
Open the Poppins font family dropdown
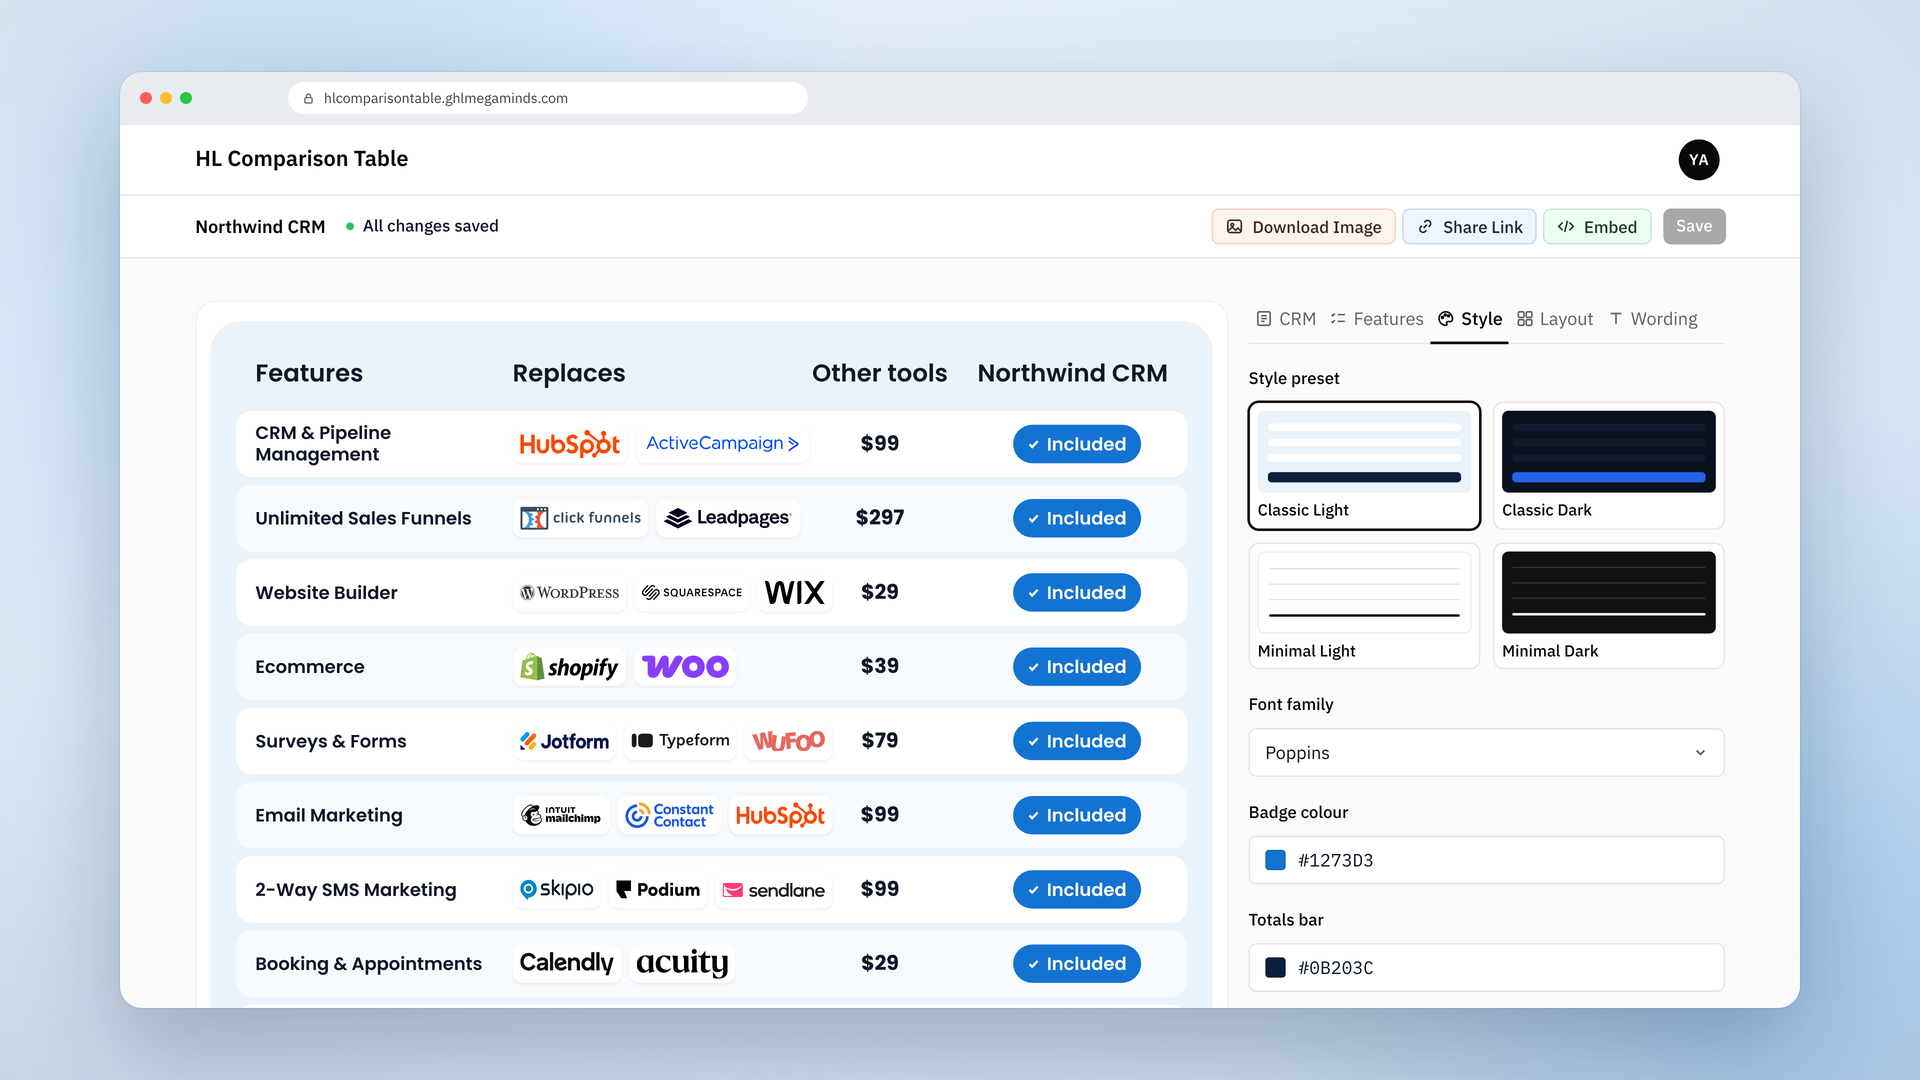click(x=1486, y=753)
